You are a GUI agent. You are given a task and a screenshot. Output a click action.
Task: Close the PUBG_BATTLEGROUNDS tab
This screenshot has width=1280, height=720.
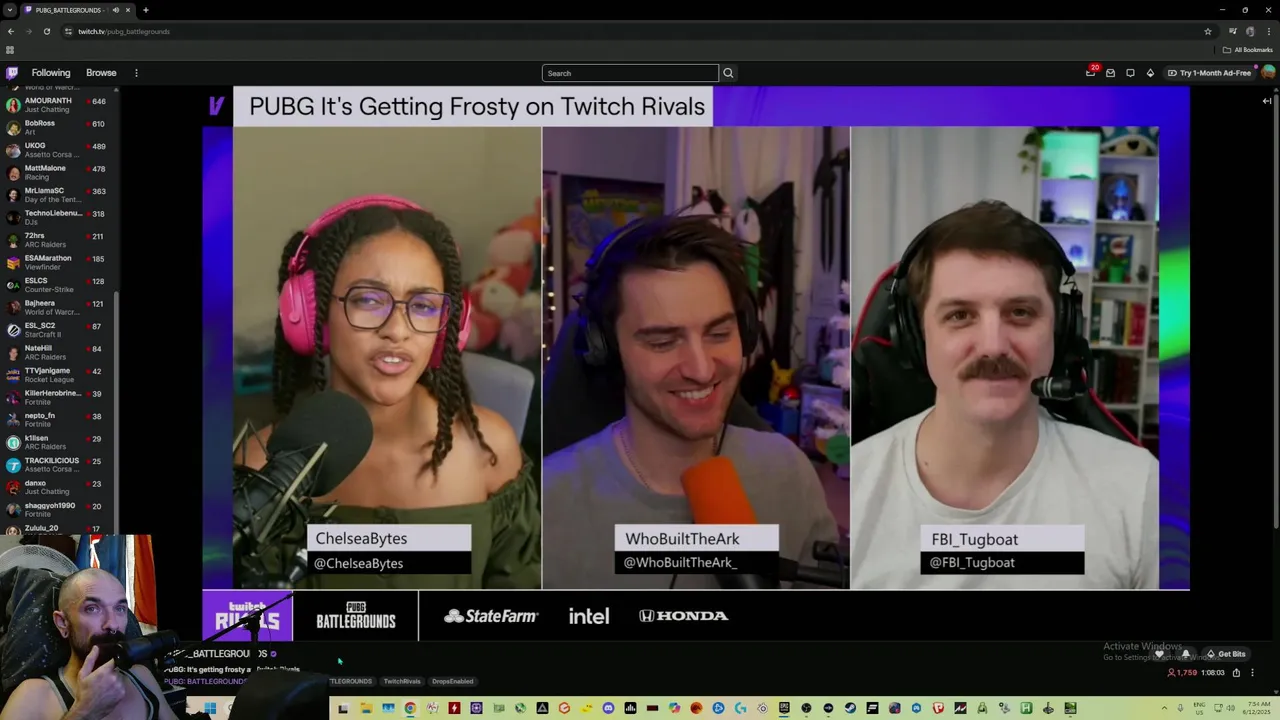(x=130, y=10)
